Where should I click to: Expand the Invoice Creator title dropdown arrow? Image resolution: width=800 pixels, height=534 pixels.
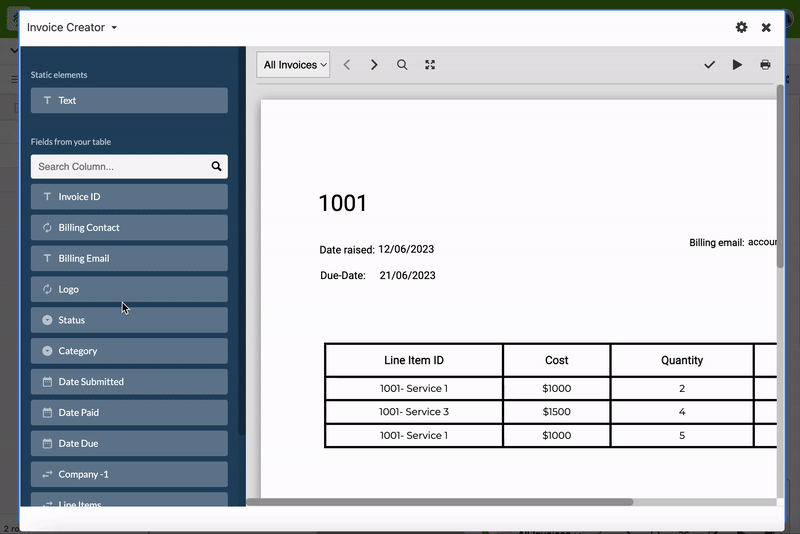pyautogui.click(x=114, y=28)
